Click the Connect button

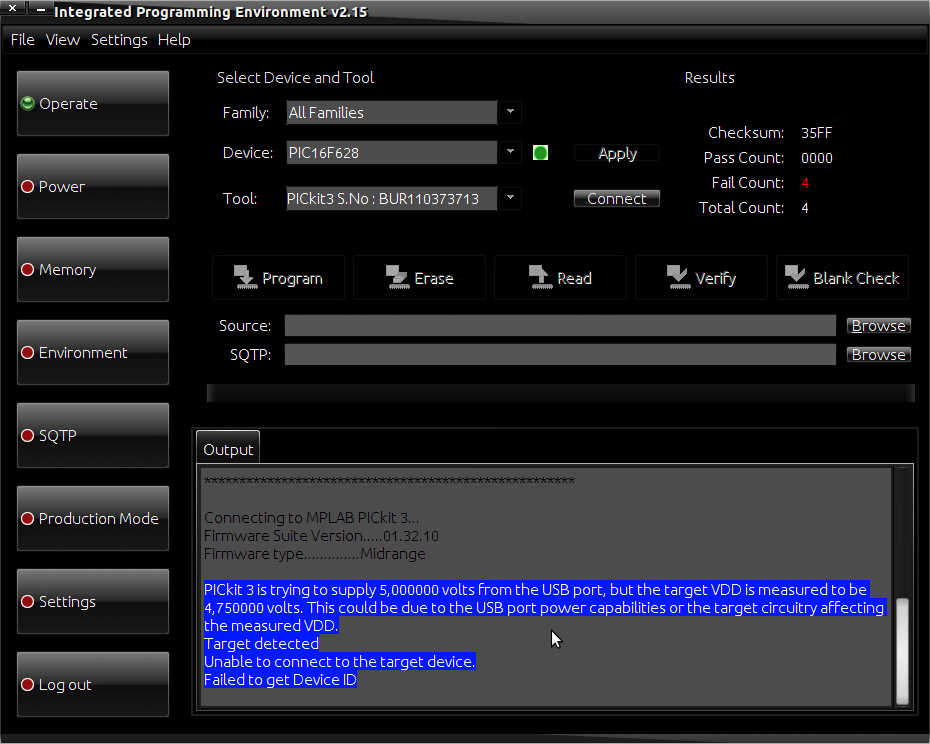[x=617, y=198]
